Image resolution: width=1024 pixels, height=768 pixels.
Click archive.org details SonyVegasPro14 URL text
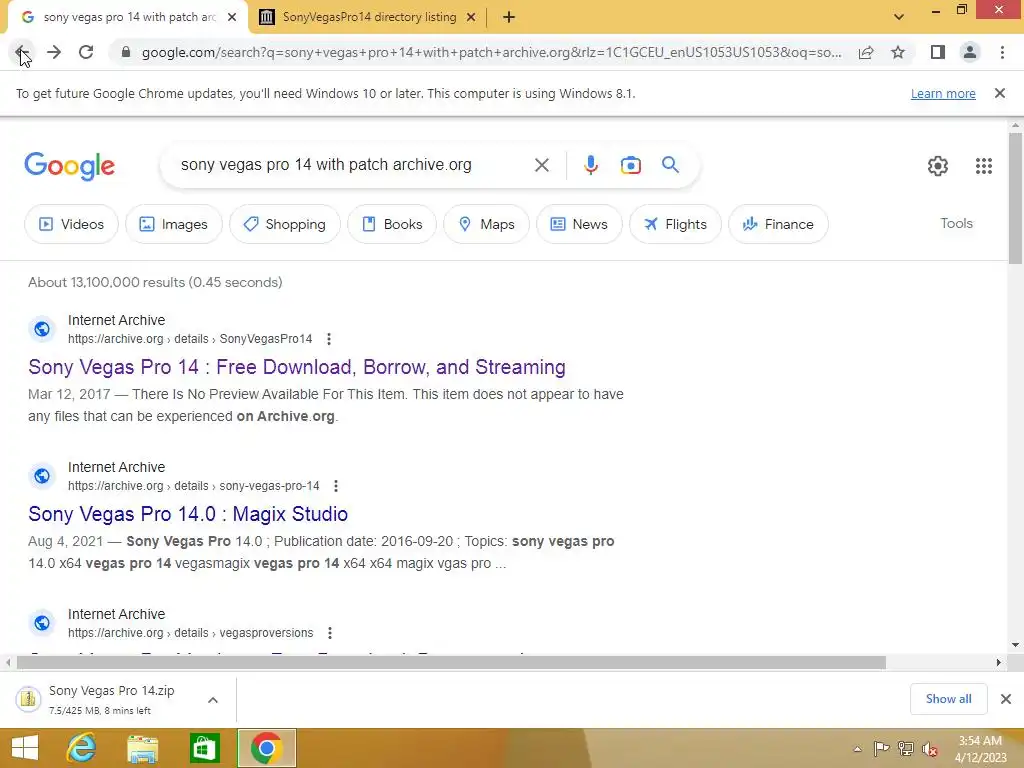point(190,339)
